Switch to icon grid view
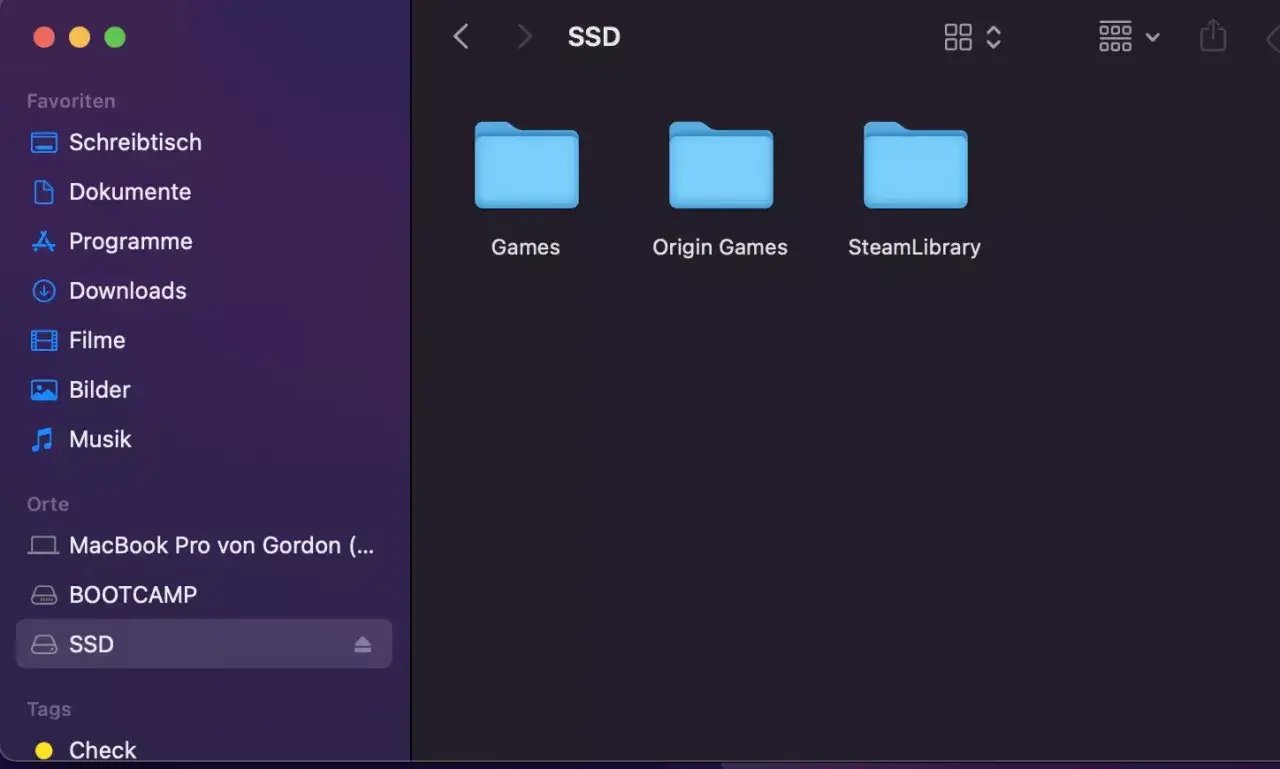 click(x=958, y=37)
